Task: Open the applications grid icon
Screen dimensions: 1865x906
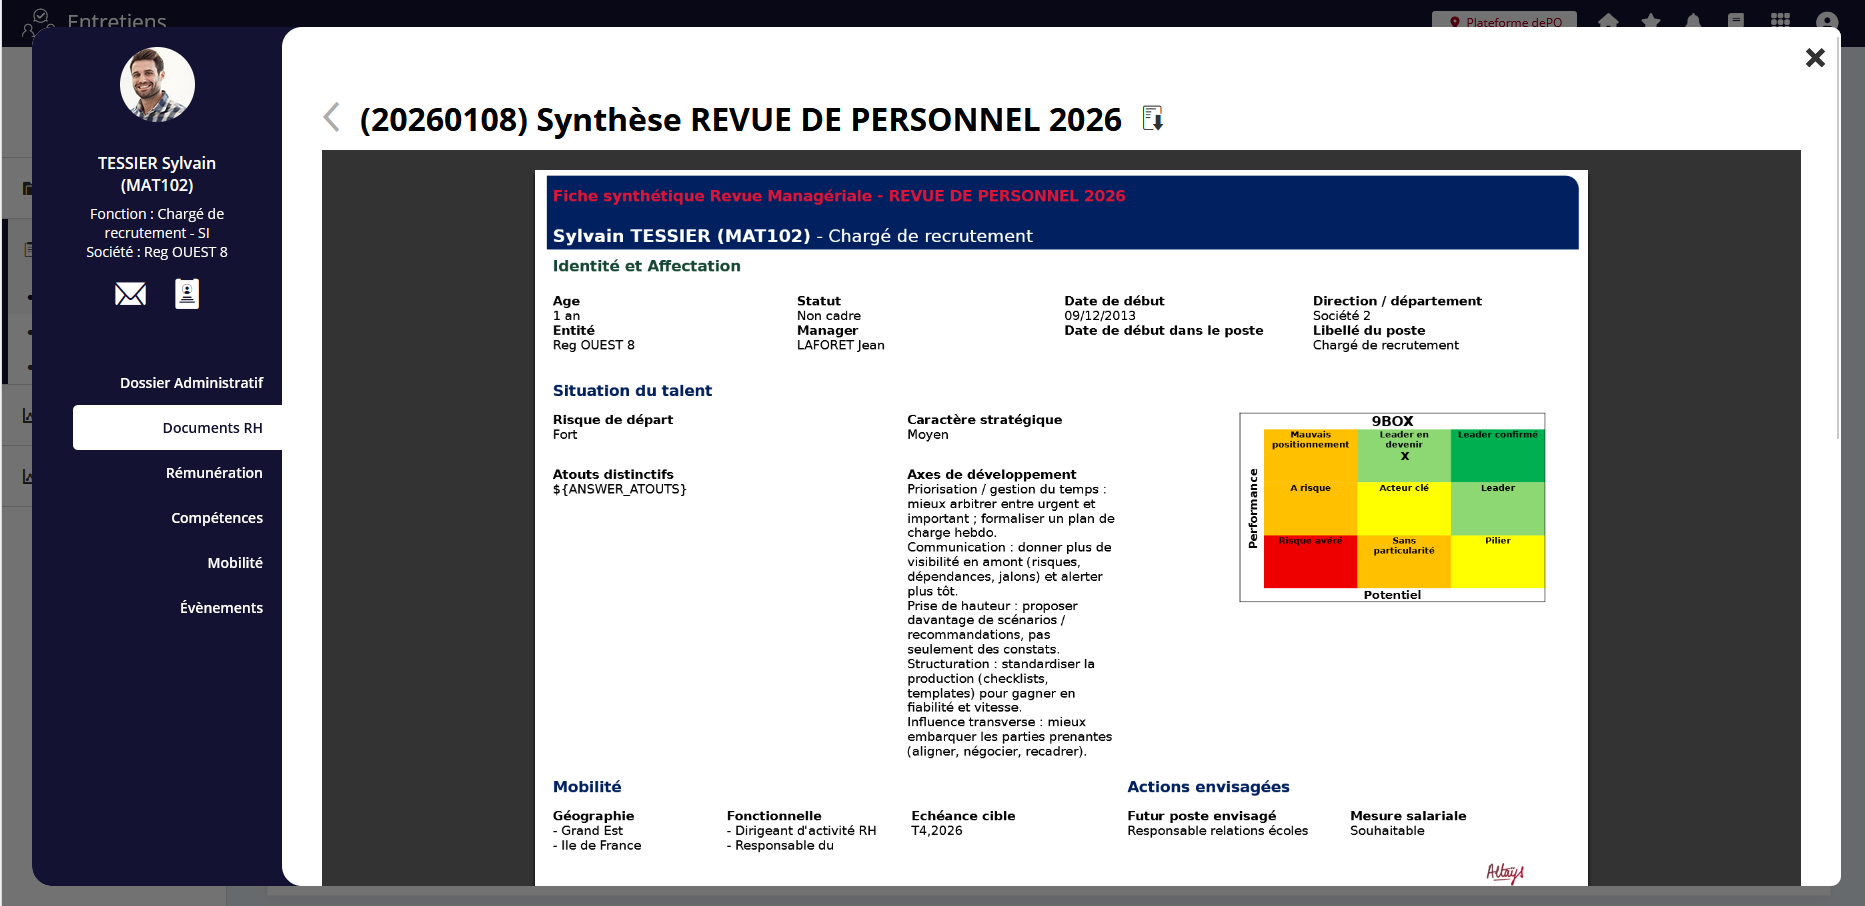Action: click(x=1780, y=21)
